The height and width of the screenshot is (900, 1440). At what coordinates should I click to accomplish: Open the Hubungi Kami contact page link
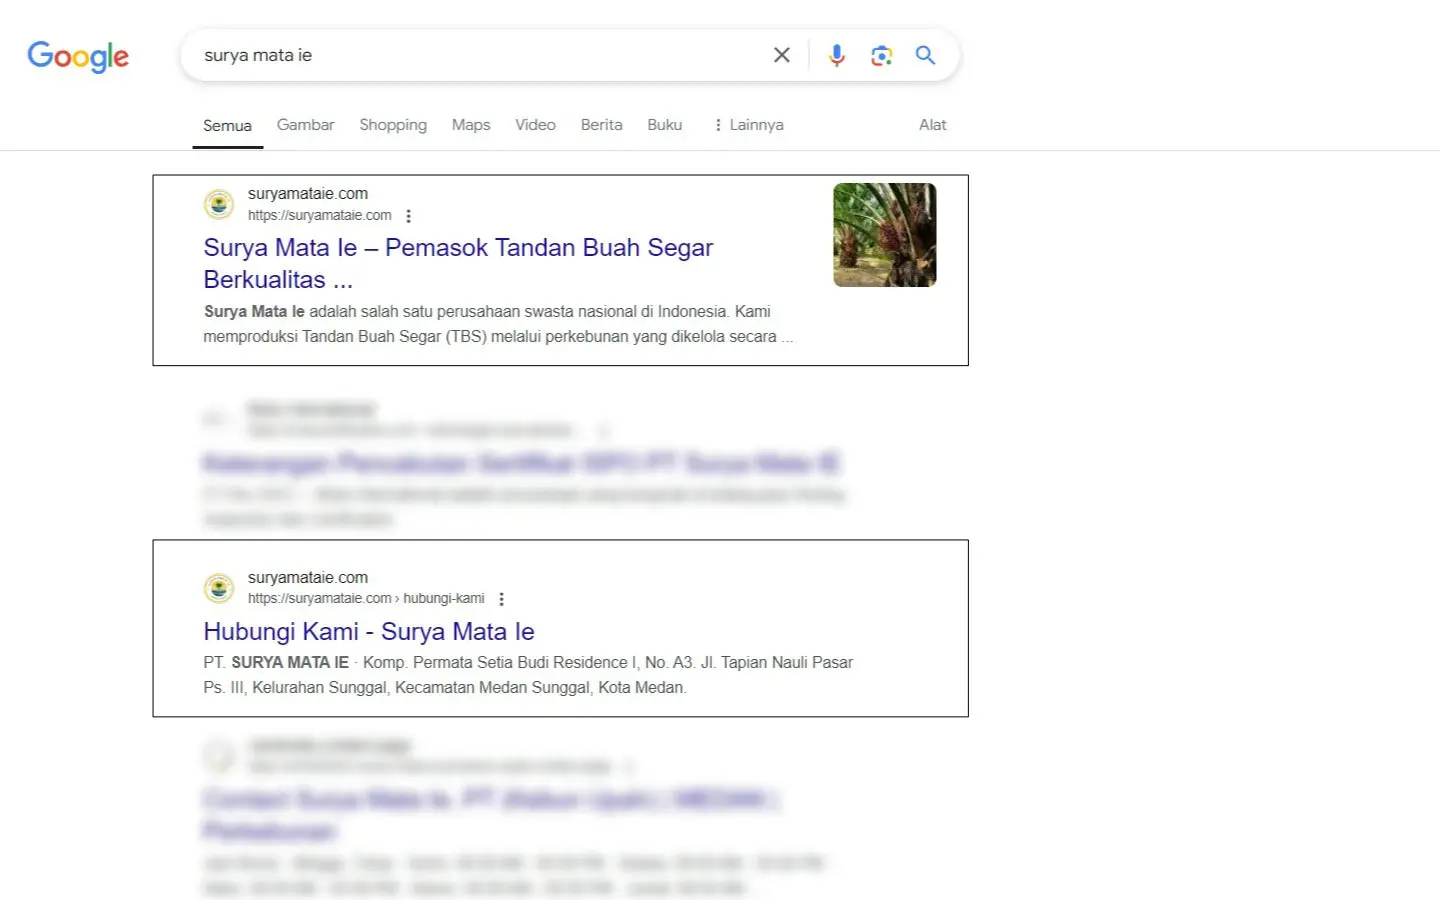(x=368, y=631)
